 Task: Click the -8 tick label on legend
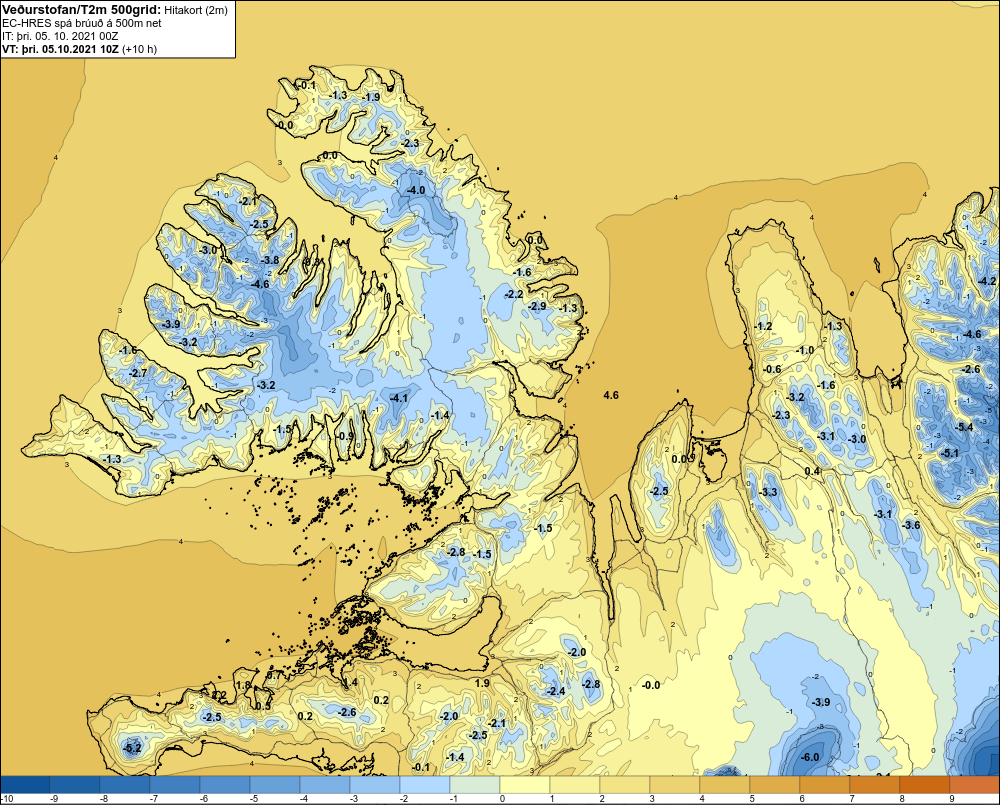click(x=103, y=799)
